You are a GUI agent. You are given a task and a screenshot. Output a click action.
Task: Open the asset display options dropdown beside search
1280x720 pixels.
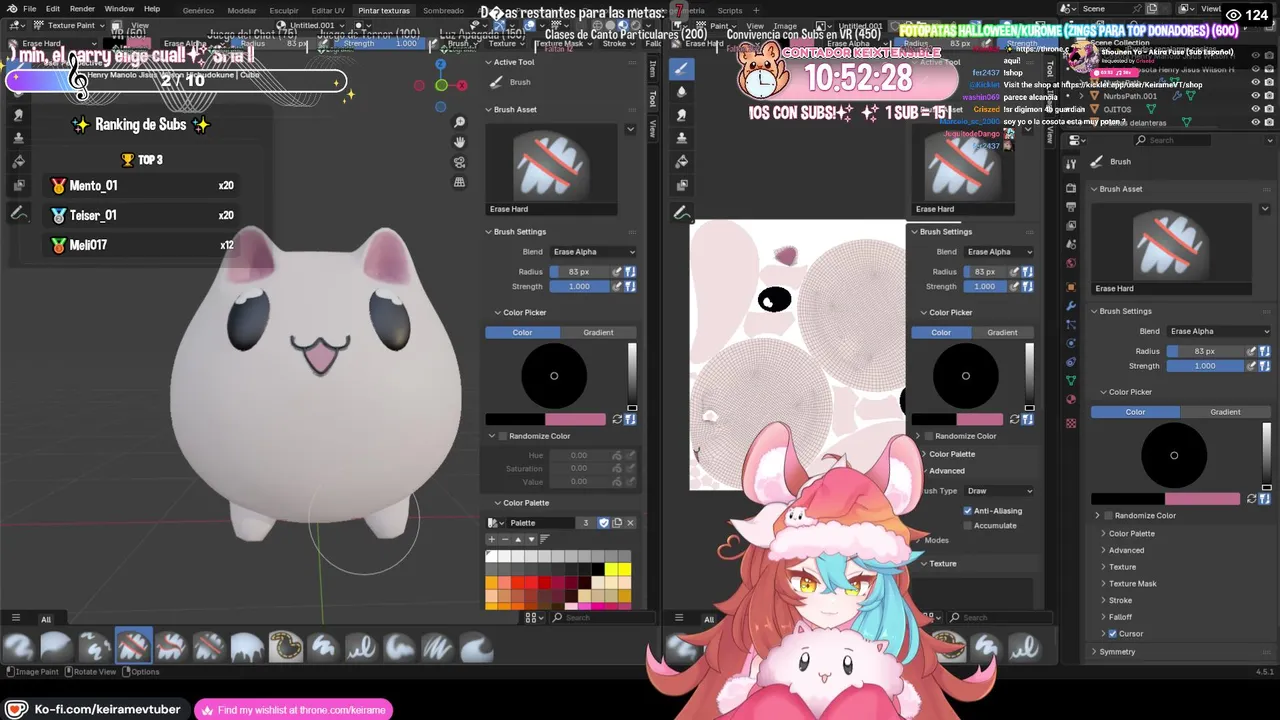534,618
